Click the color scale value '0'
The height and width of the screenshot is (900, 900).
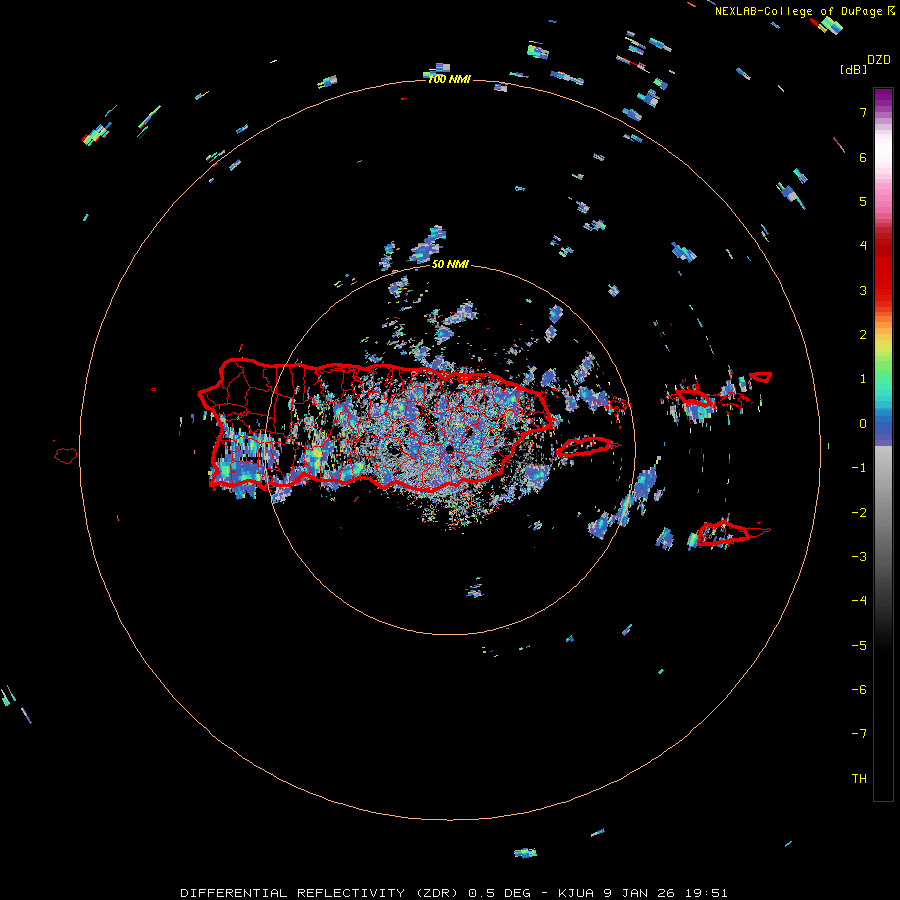click(863, 424)
